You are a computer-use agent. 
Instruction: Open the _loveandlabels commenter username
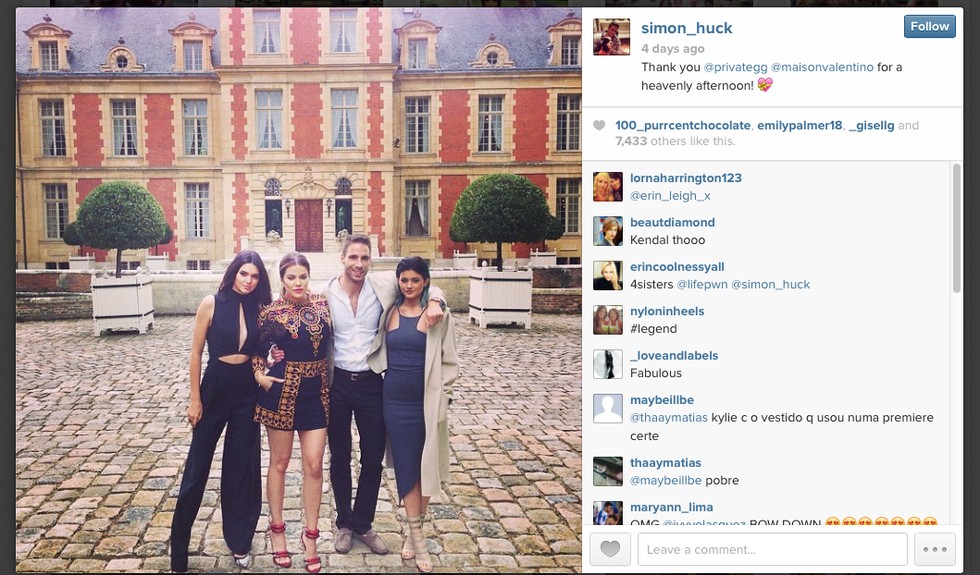click(x=674, y=355)
